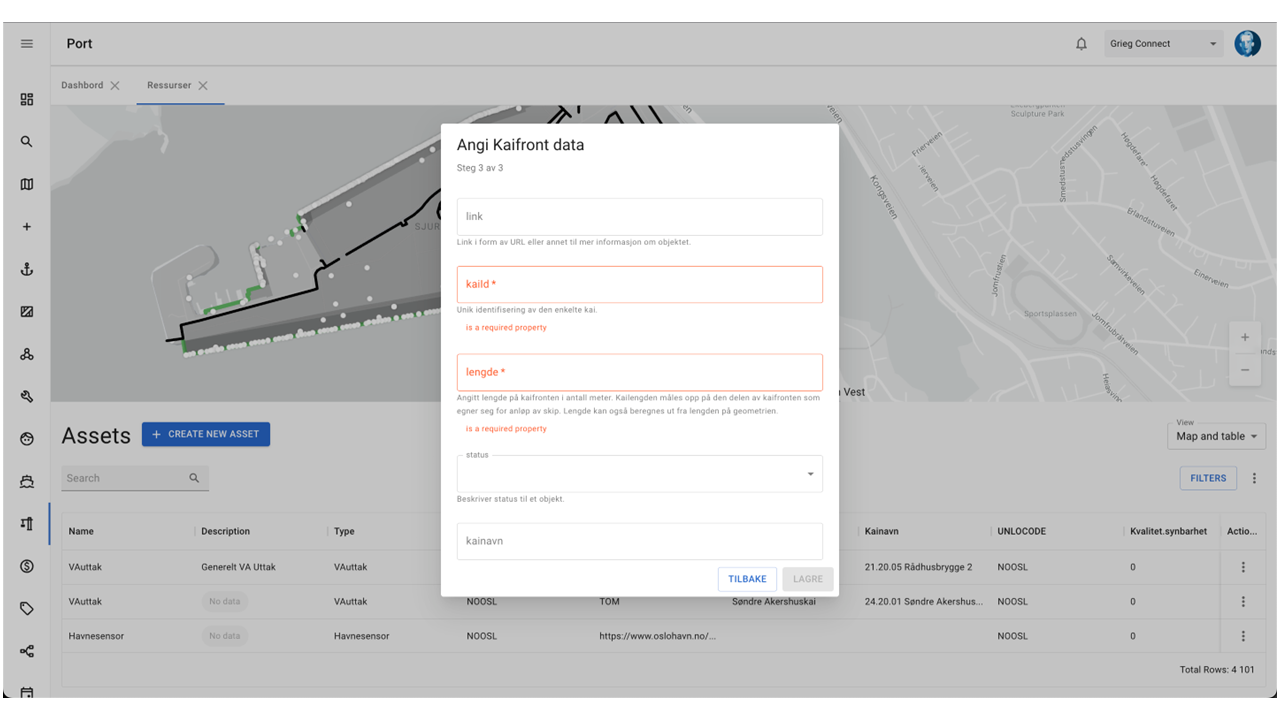Switch to the Dashbord tab
Screen dimensions: 1280x720
coord(82,85)
